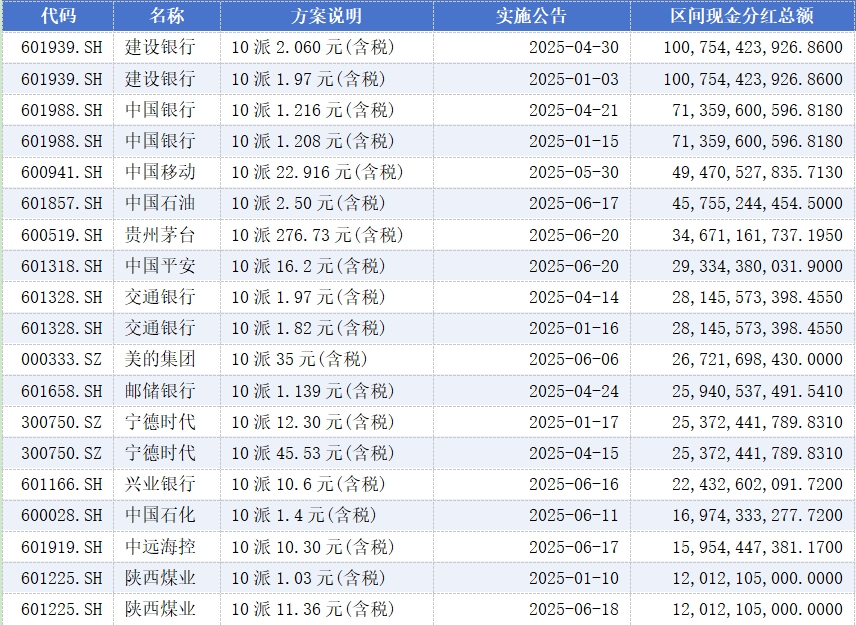The height and width of the screenshot is (625, 856).
Task: Select amount 16,974,333,277.7200
Action: 742,516
